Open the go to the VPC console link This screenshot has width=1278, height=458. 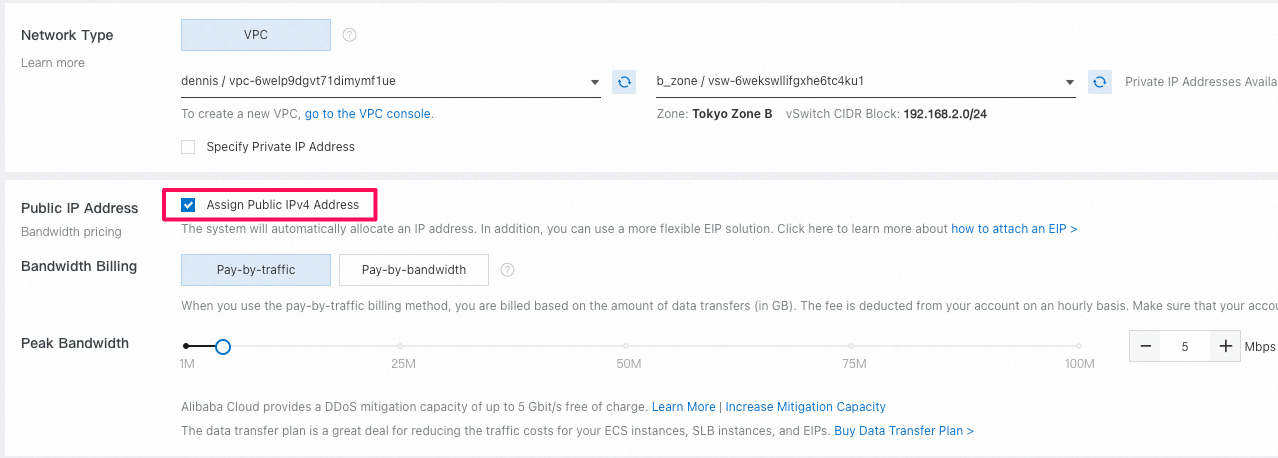coord(369,114)
